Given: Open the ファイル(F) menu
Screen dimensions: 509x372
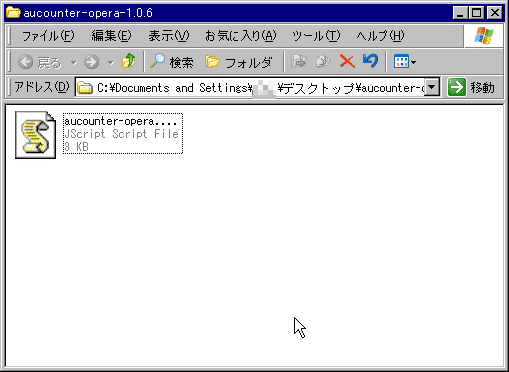Looking at the screenshot, I should (48, 36).
